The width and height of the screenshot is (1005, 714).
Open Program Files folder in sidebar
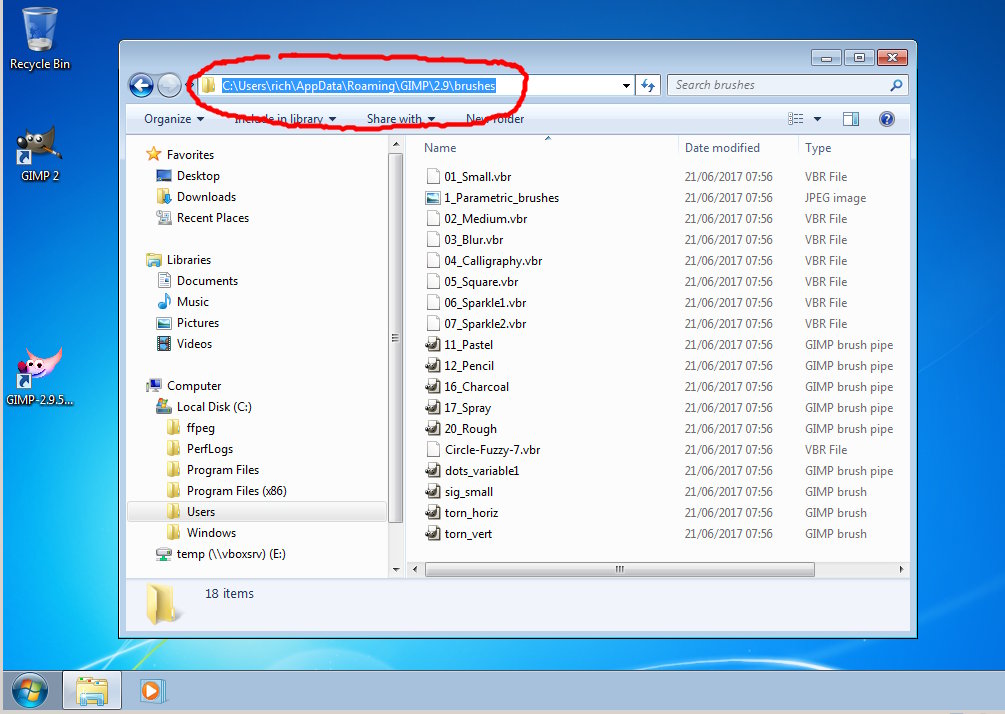point(222,470)
